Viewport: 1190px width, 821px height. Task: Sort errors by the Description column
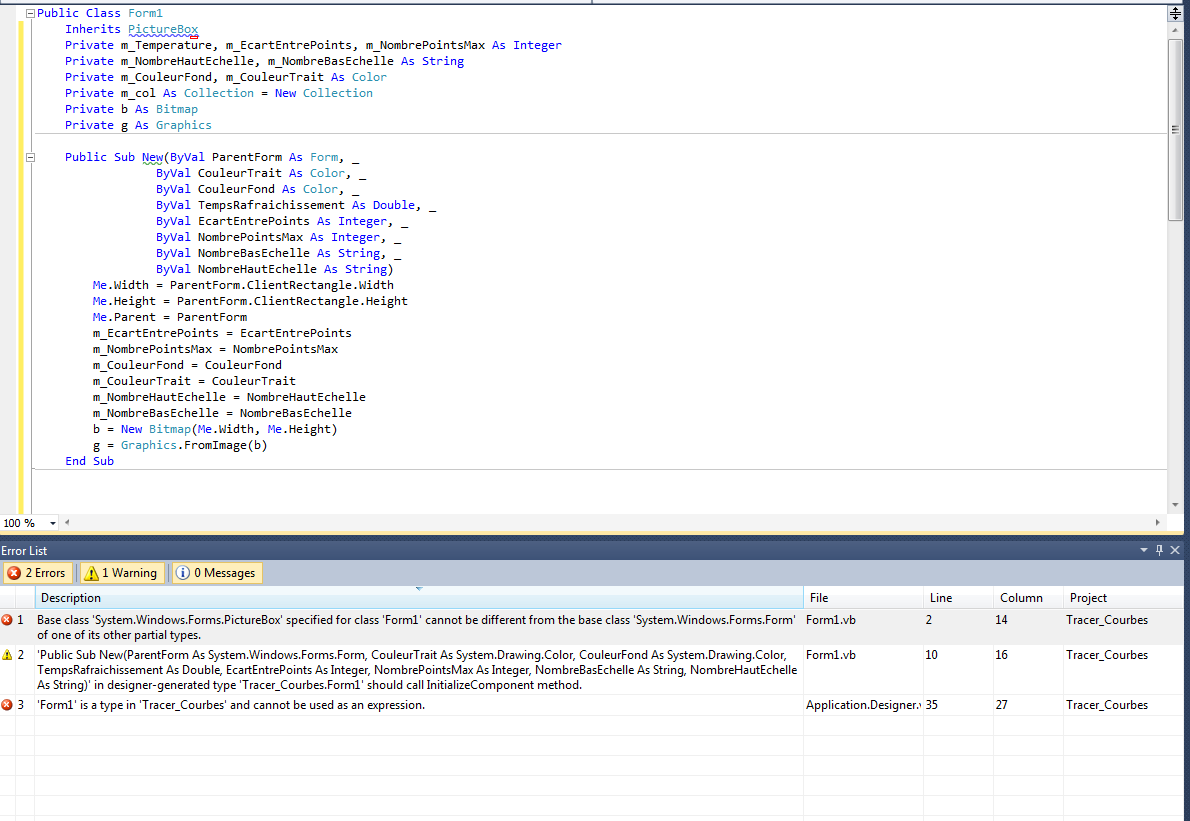(419, 598)
